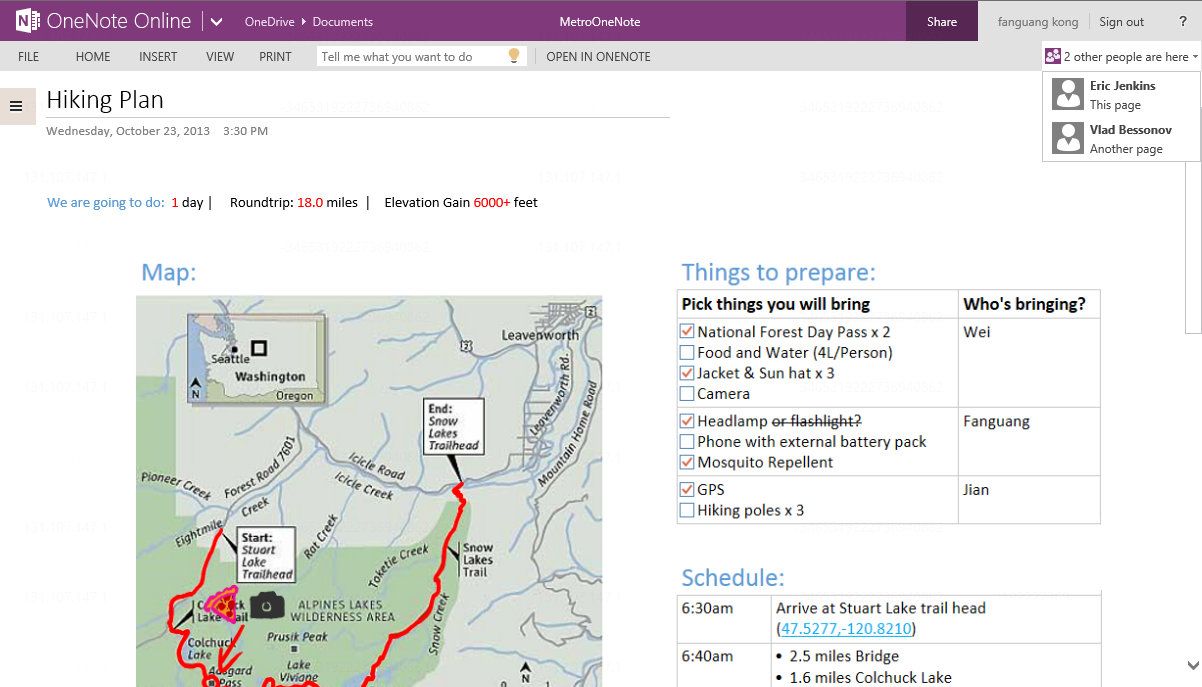Screen dimensions: 1202x687
Task: Click the people presence icon in the corner
Action: 1052,56
